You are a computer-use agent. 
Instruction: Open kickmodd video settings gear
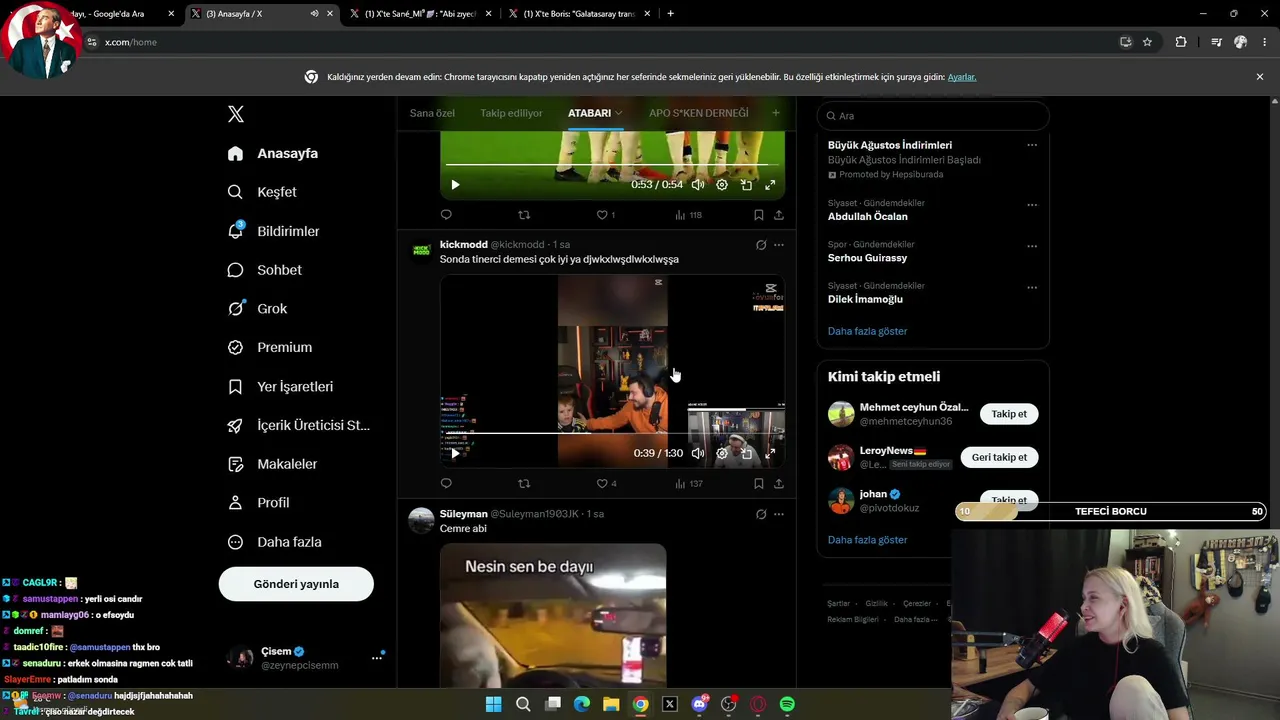coord(722,453)
